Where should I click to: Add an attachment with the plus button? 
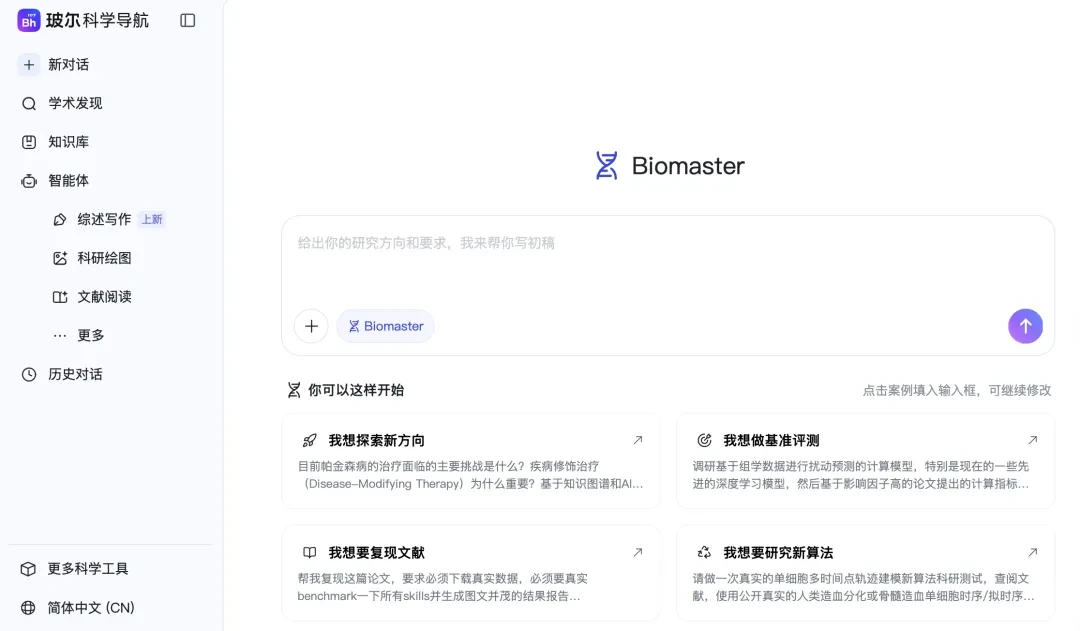[x=311, y=326]
